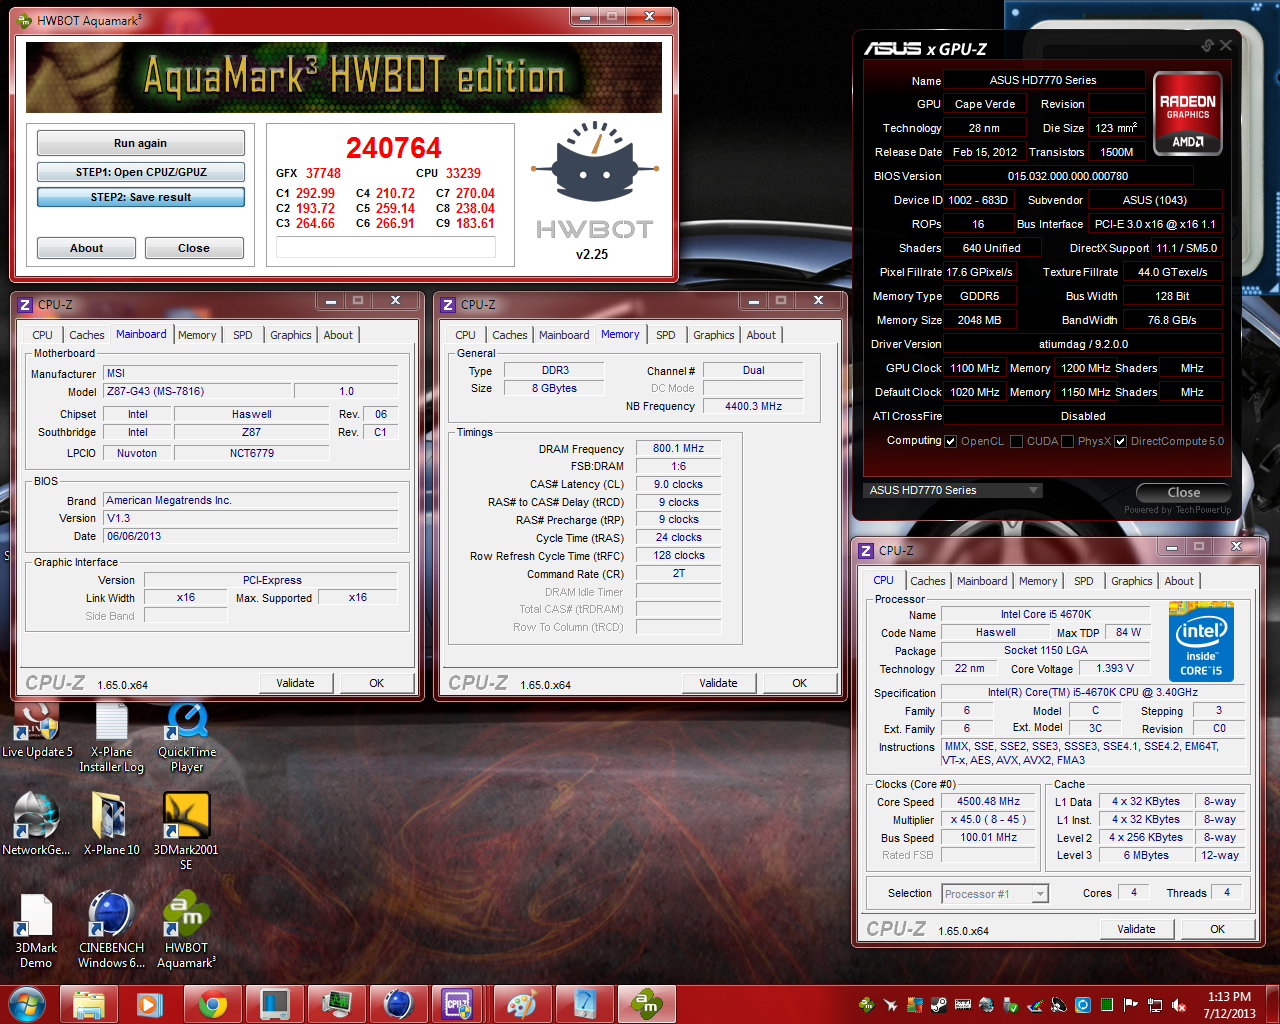This screenshot has height=1024, width=1280.
Task: Open the Action Center flag tray icon
Action: 1131,1005
